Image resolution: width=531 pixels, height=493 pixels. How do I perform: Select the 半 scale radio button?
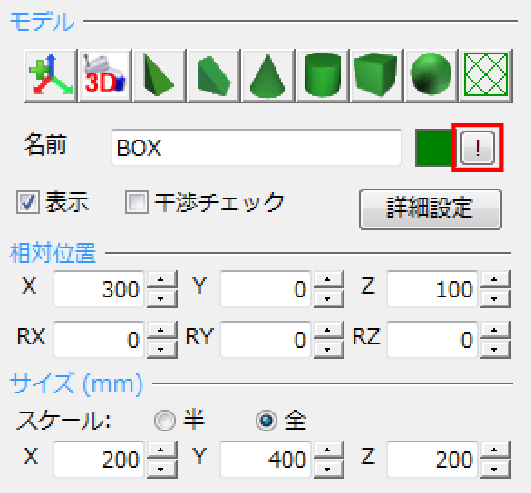click(165, 421)
